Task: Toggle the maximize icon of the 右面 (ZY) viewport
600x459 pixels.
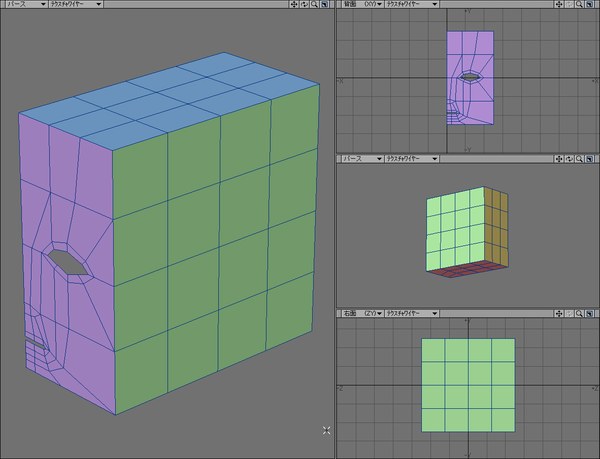Action: (590, 314)
